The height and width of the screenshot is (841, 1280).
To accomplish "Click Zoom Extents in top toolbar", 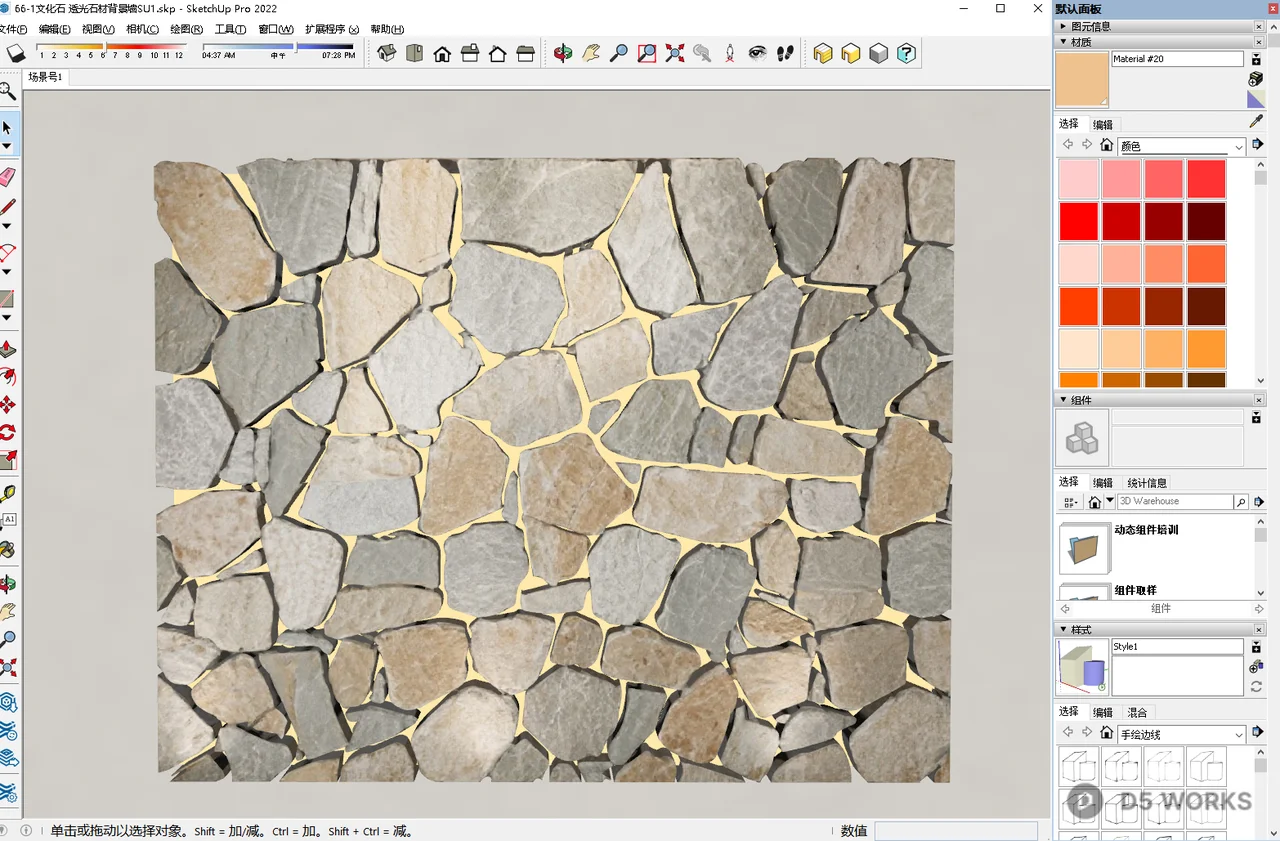I will point(675,53).
